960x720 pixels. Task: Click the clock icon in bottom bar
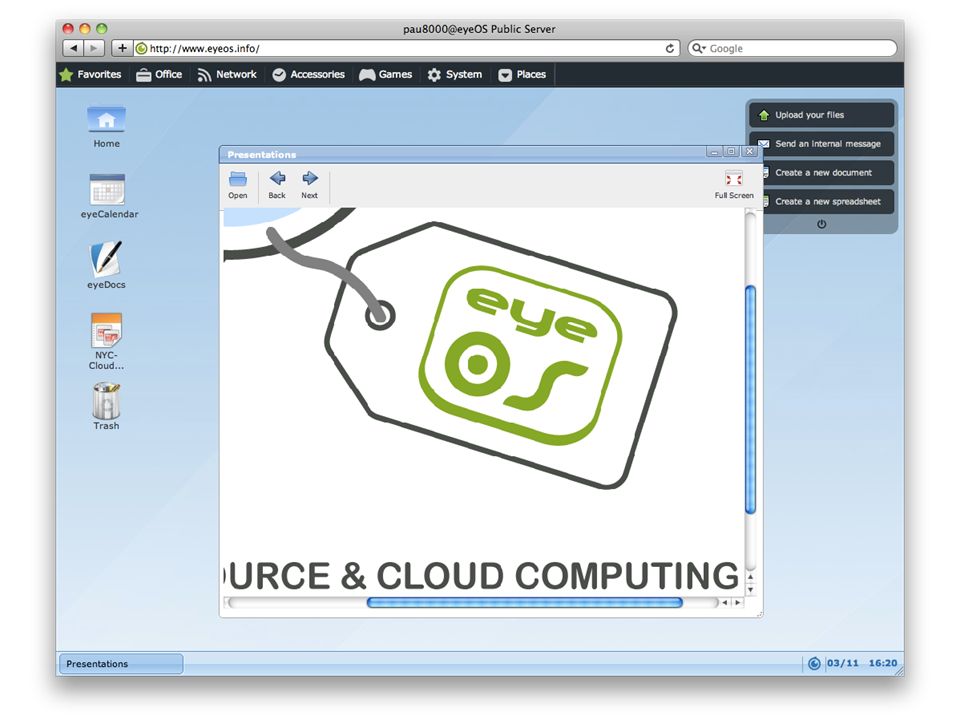[814, 664]
